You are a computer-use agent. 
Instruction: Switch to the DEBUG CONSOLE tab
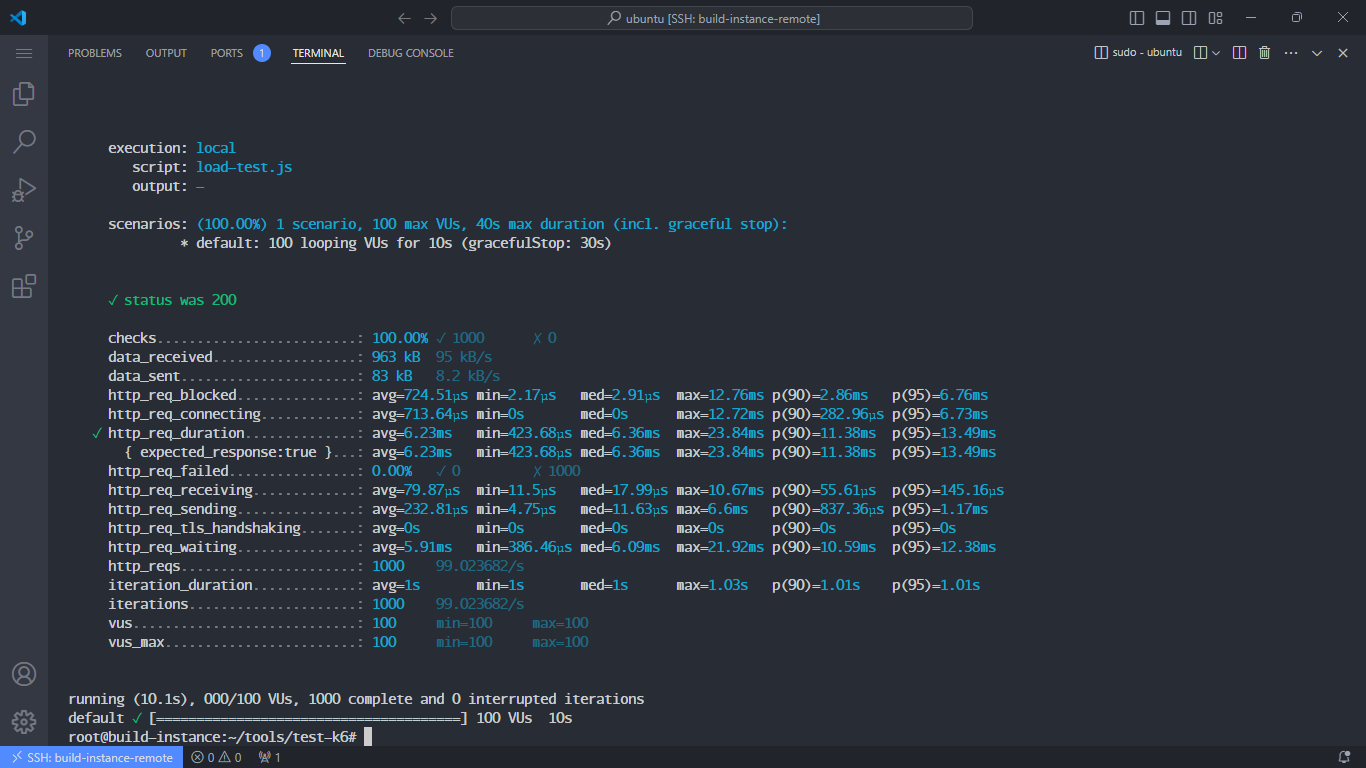tap(411, 53)
